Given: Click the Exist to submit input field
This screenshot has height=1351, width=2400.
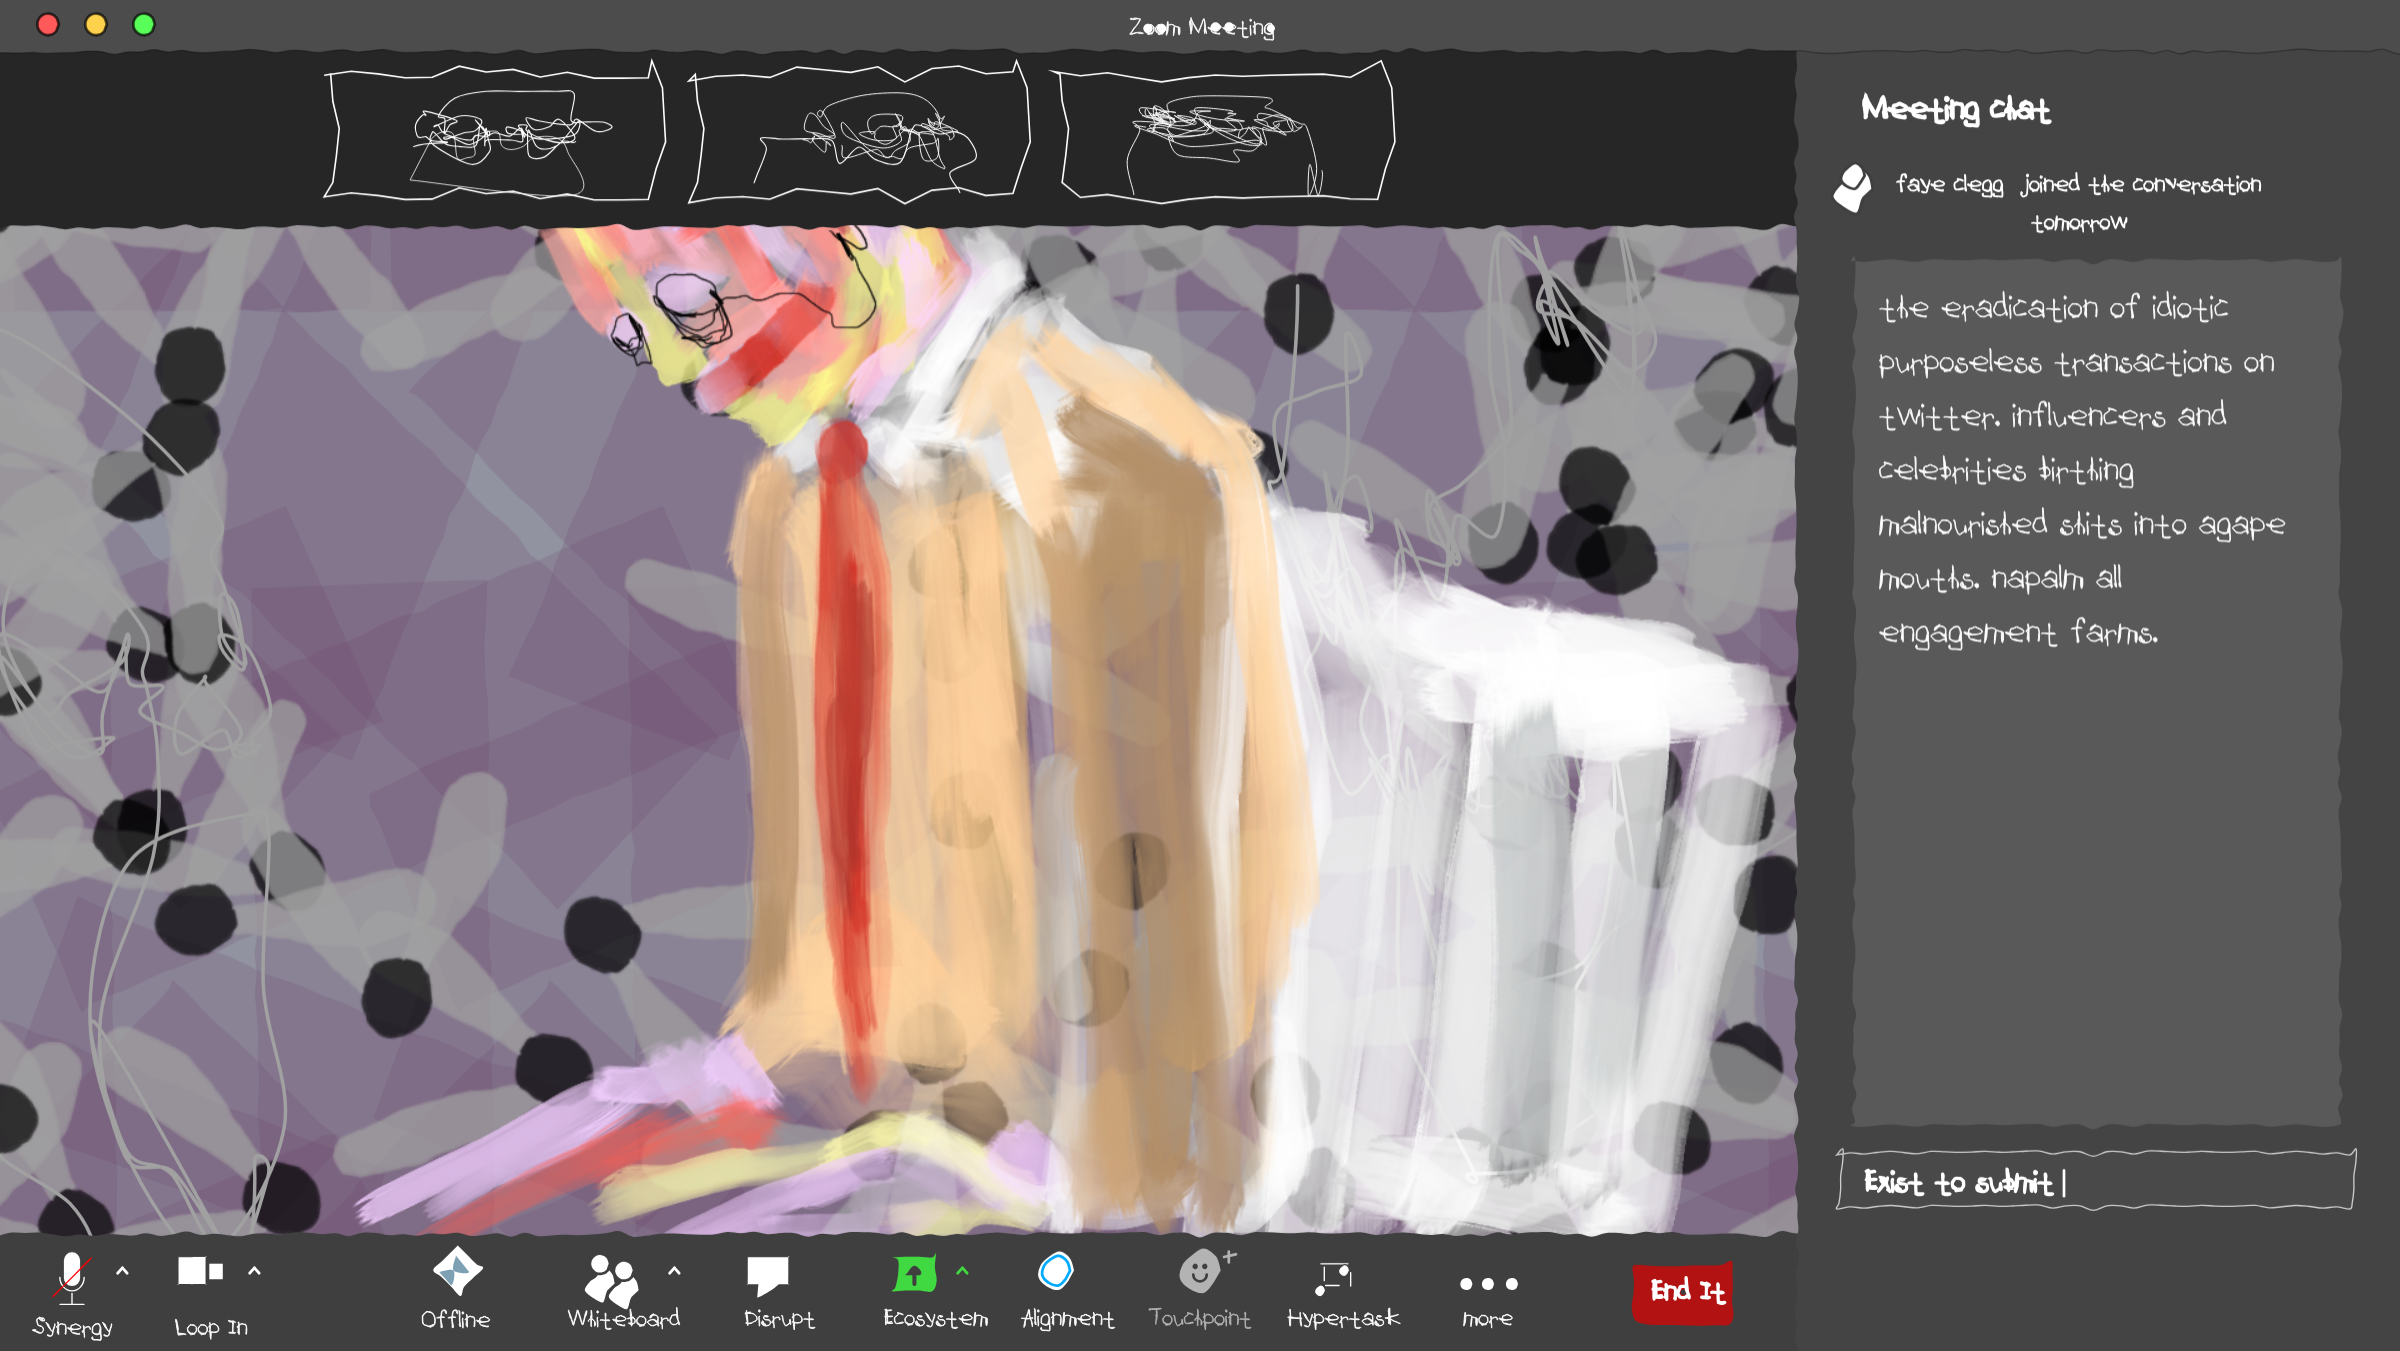Looking at the screenshot, I should (2096, 1182).
